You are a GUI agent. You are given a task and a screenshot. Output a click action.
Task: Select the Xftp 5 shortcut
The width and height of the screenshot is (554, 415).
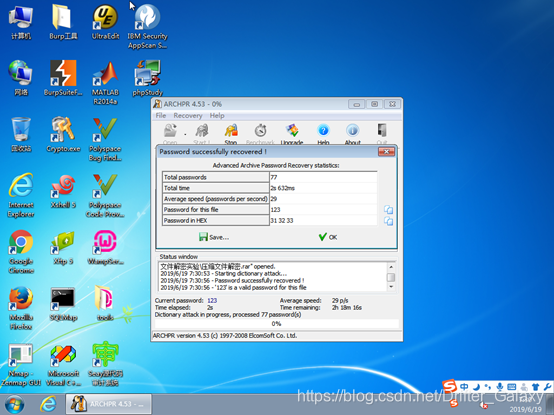coord(63,247)
